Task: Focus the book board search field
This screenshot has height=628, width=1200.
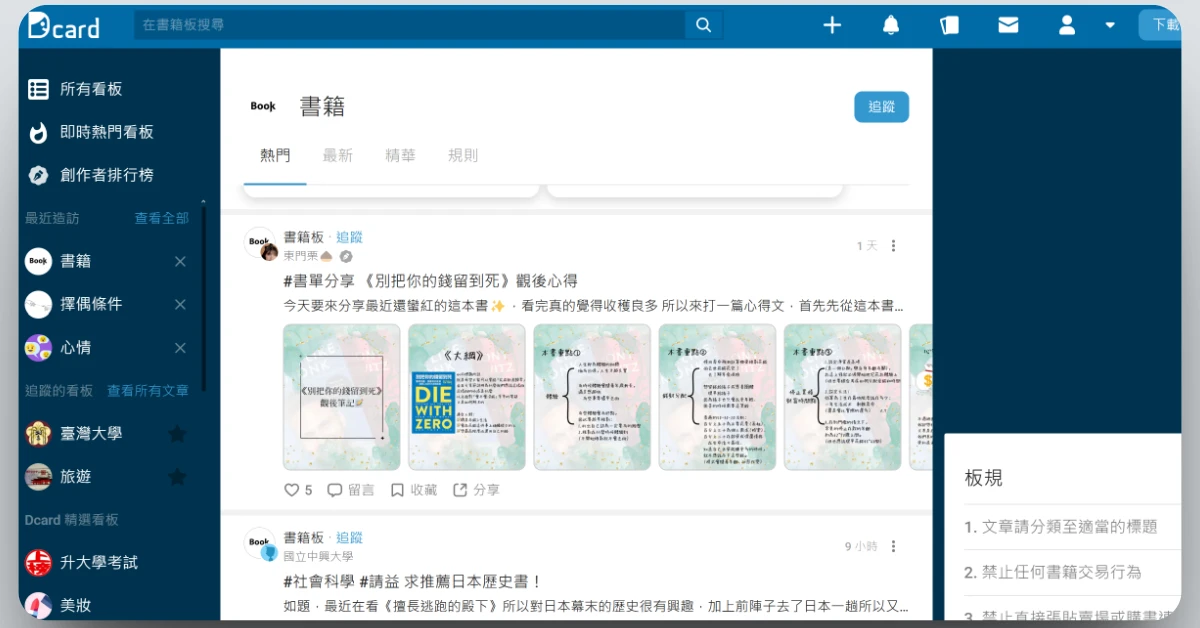Action: pyautogui.click(x=410, y=25)
